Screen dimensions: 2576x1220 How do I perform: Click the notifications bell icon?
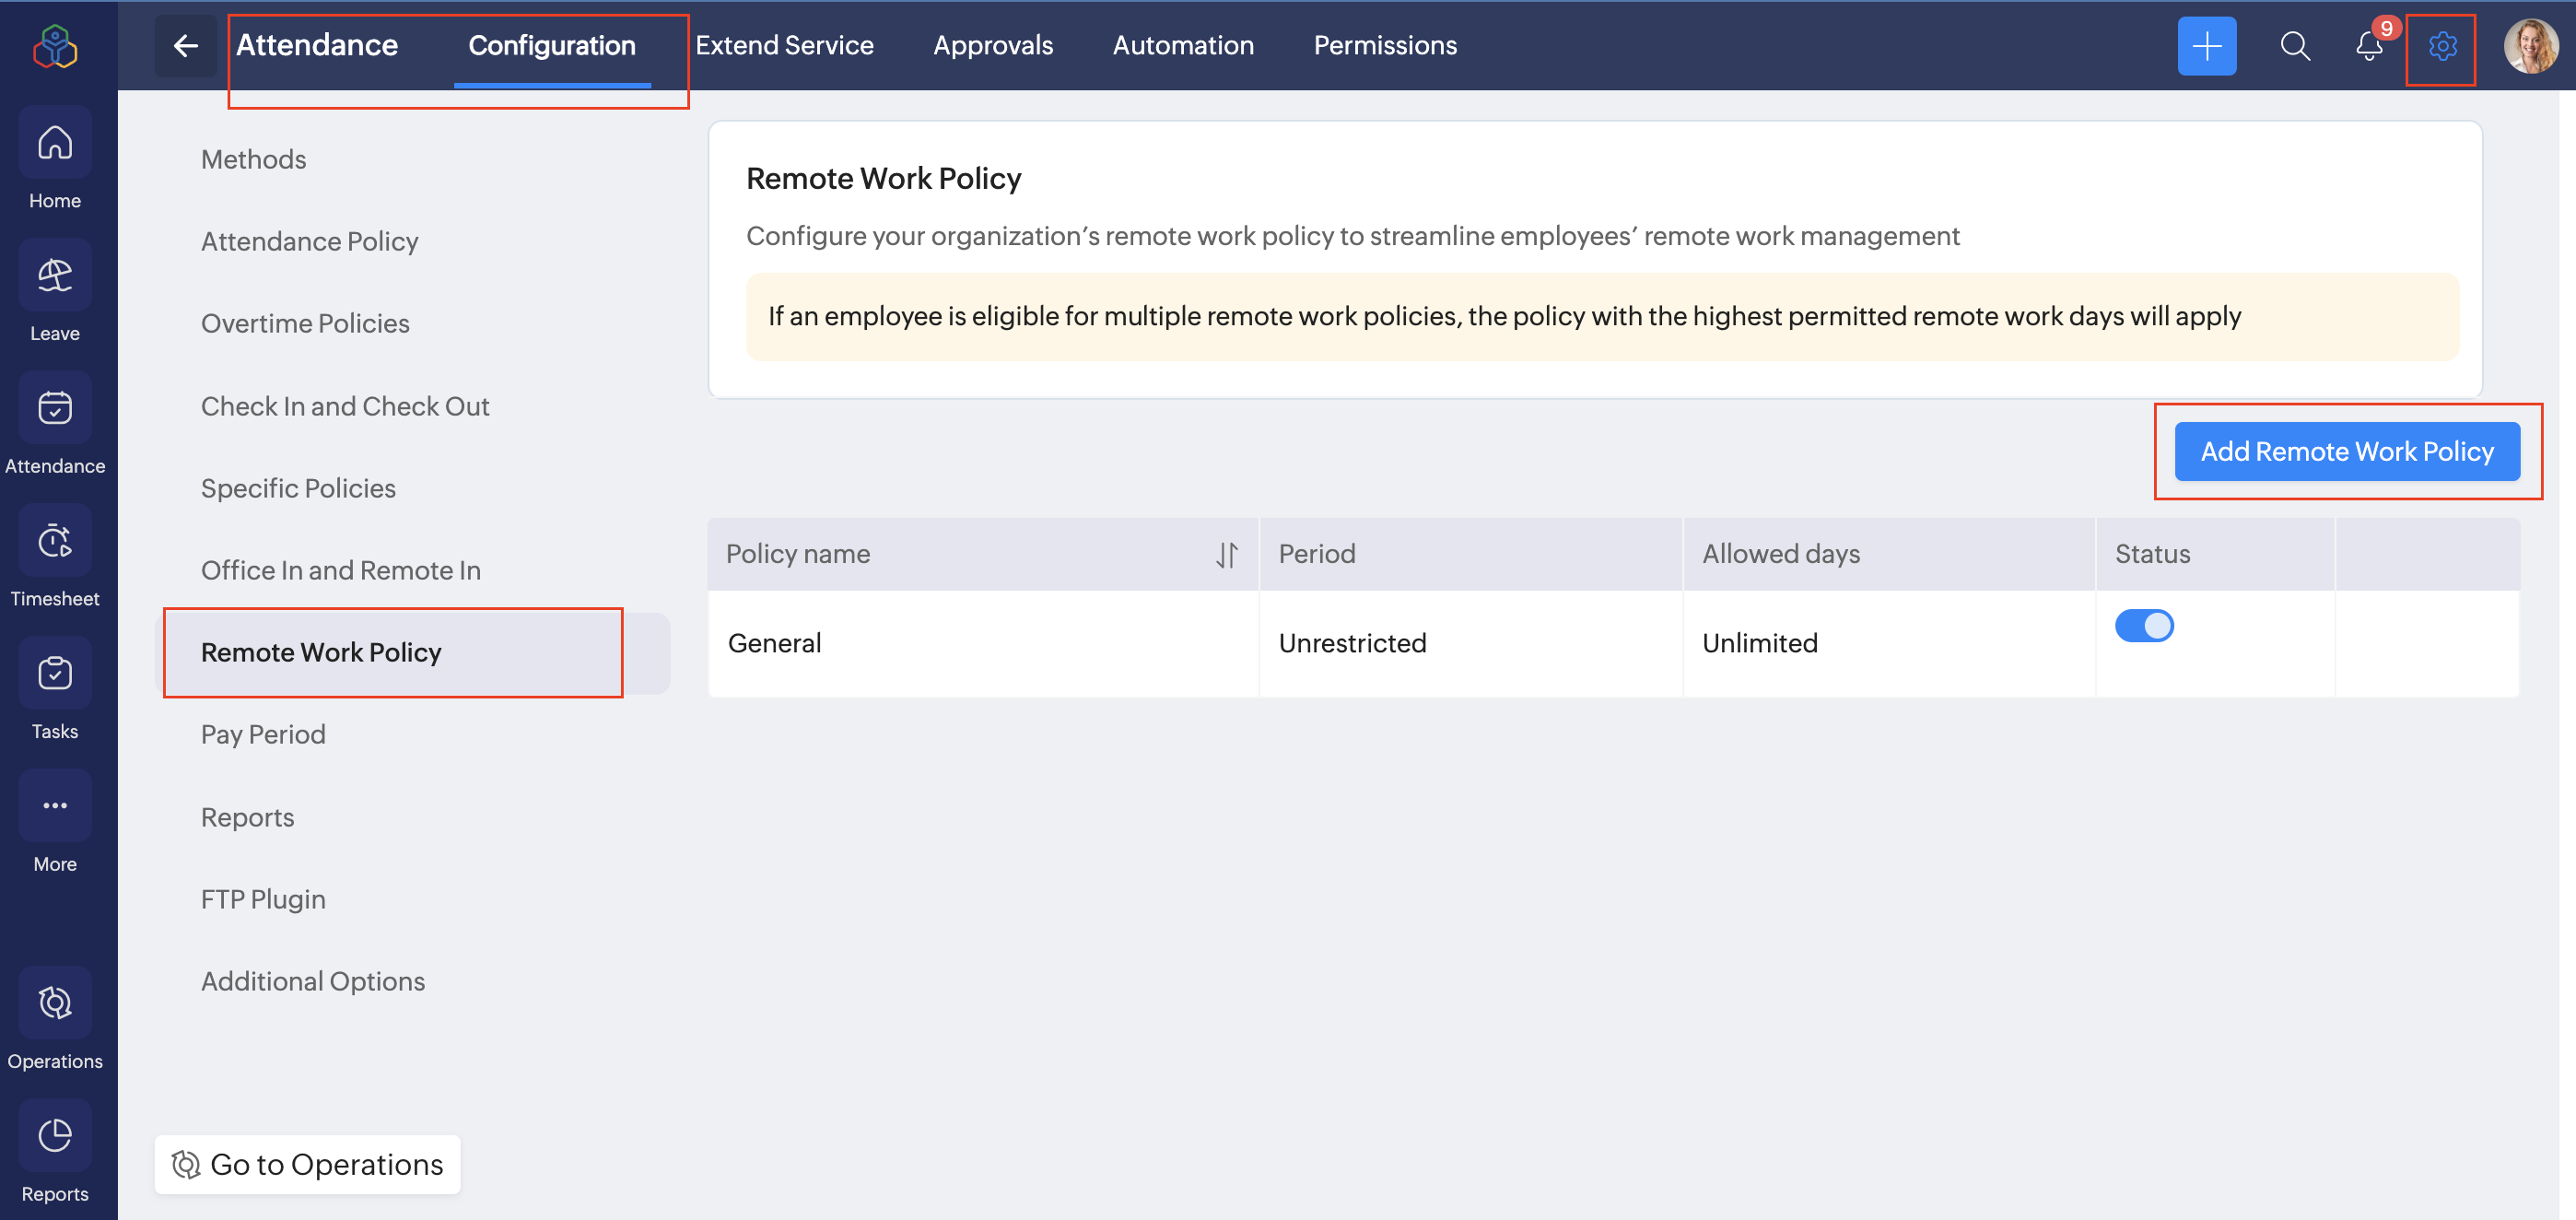(2368, 46)
